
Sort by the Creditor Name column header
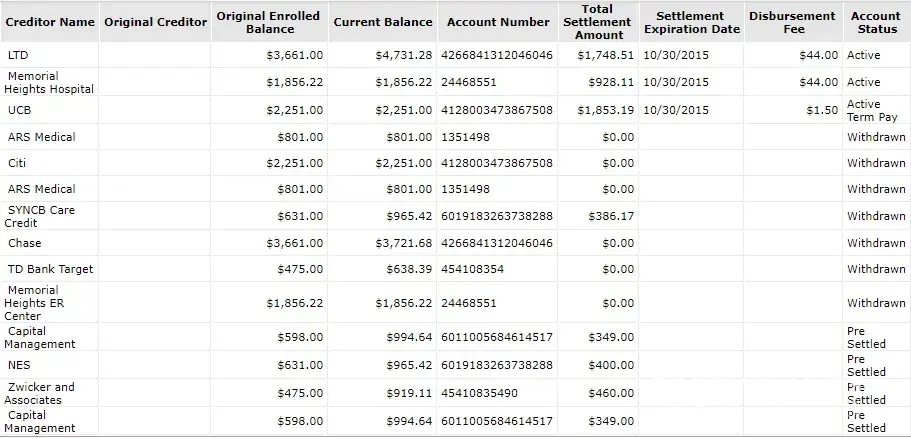[50, 22]
